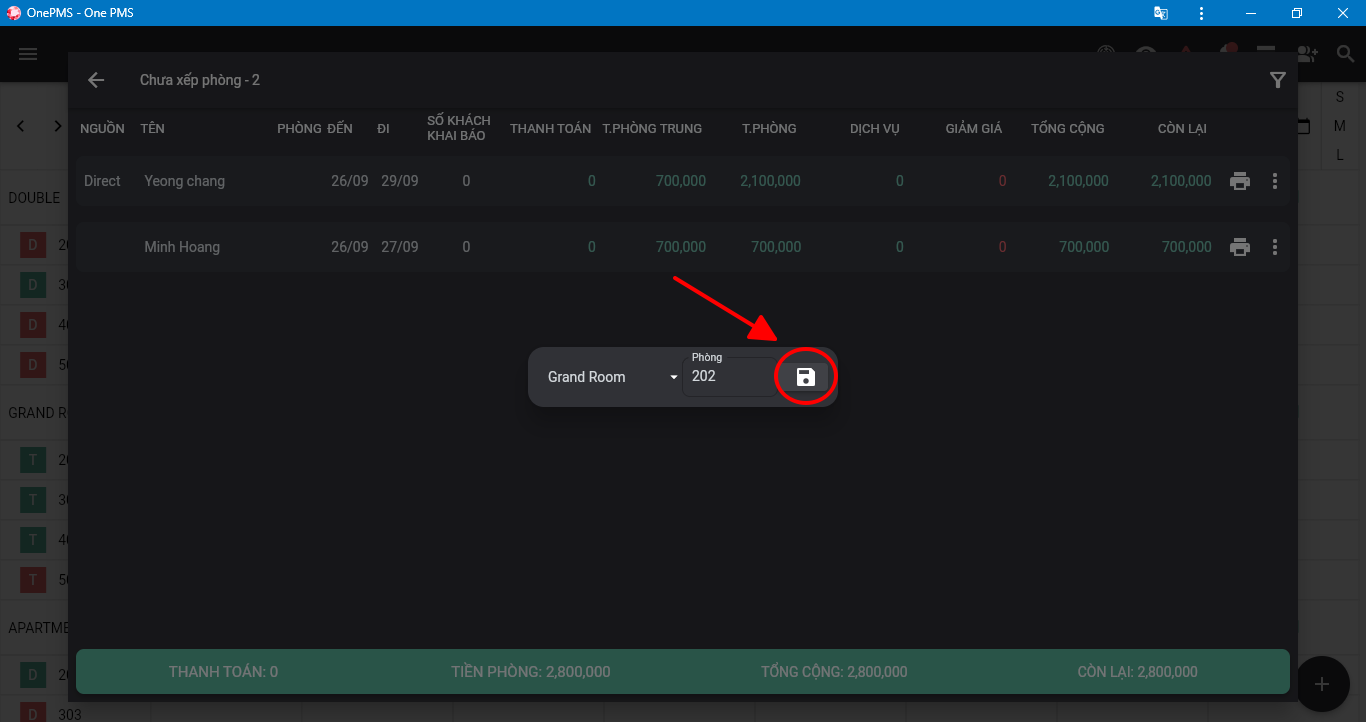Click the DỊCH VỤ column header
Viewport: 1366px width, 722px height.
(x=874, y=128)
